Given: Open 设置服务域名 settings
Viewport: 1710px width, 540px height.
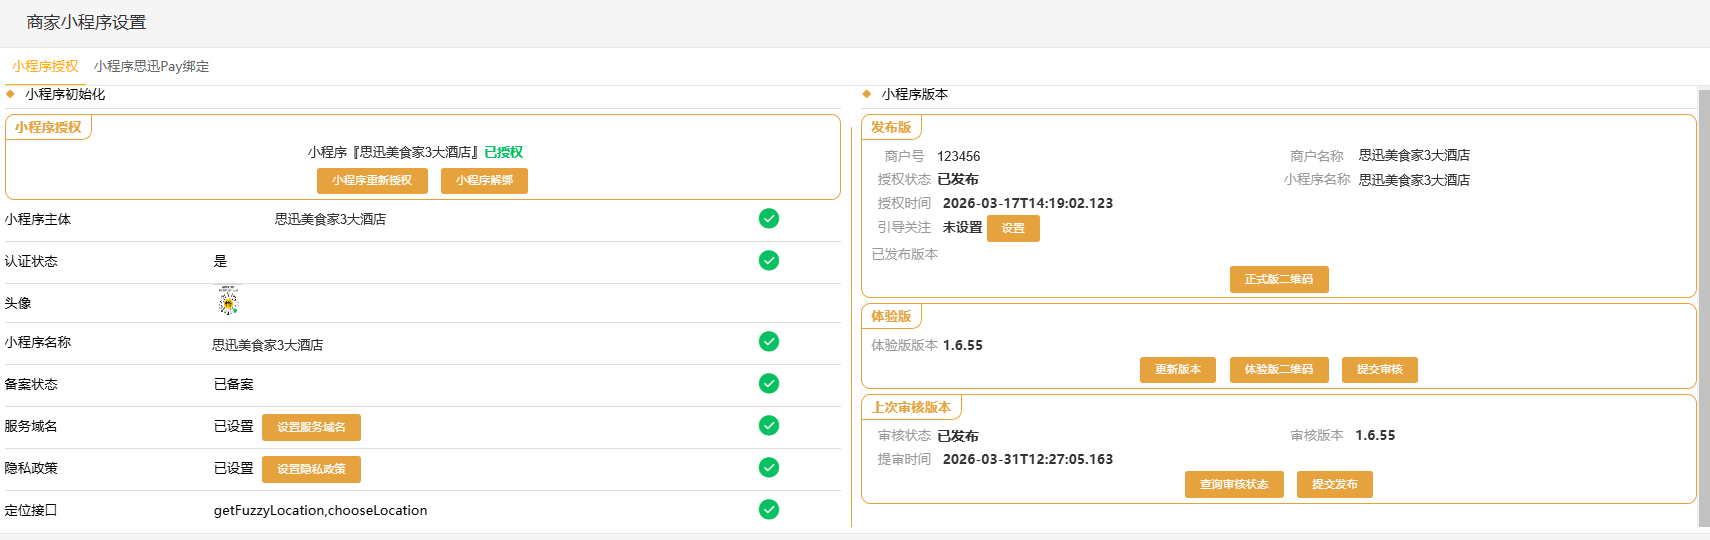Looking at the screenshot, I should tap(311, 428).
